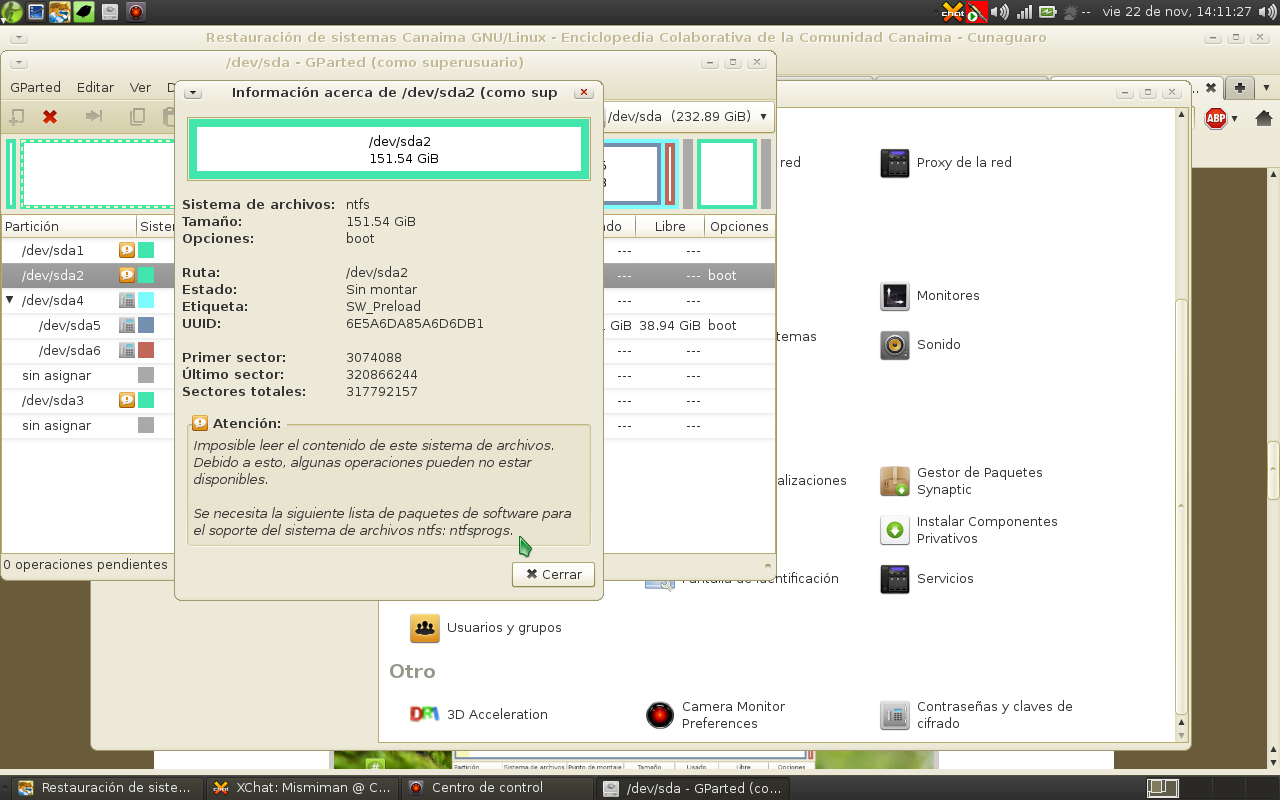
Task: Open the network signal indicator
Action: click(1024, 12)
